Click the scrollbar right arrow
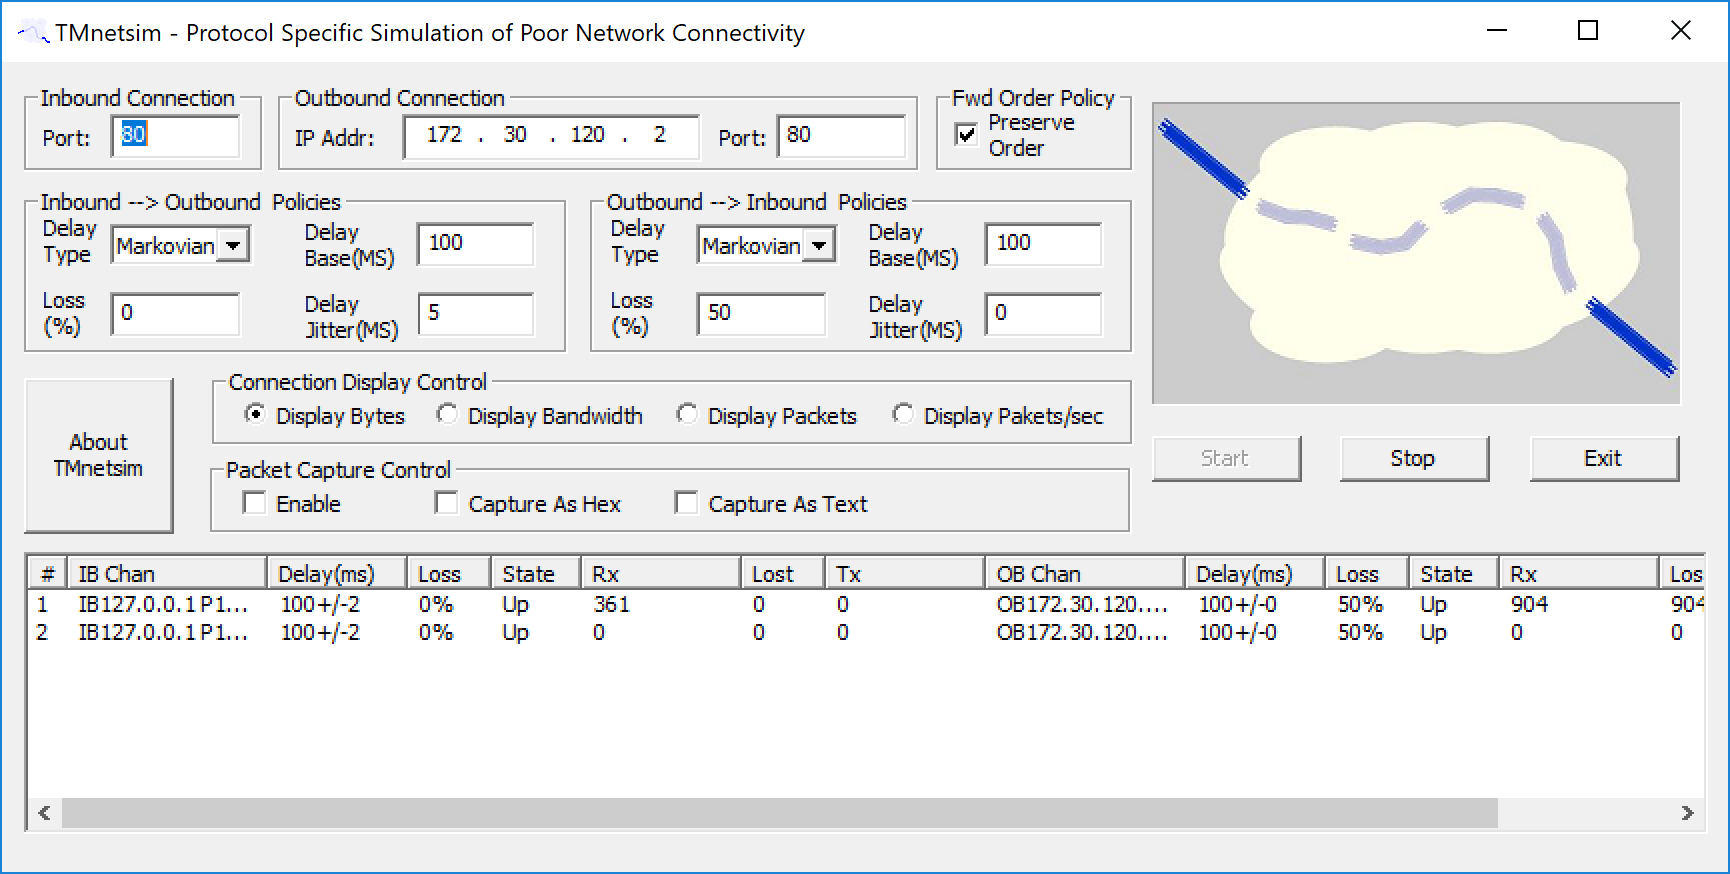Screen dimensions: 1730x874 (x=1687, y=813)
